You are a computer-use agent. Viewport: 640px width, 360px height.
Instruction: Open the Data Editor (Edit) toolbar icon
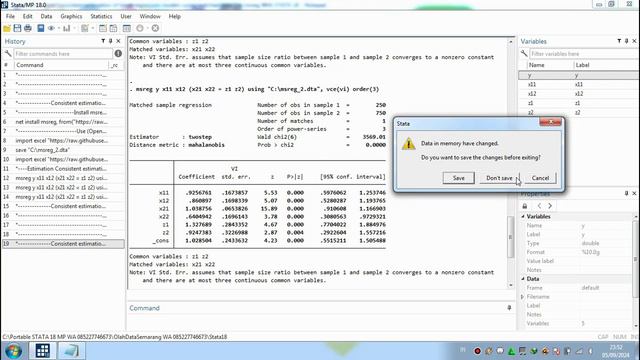point(103,28)
